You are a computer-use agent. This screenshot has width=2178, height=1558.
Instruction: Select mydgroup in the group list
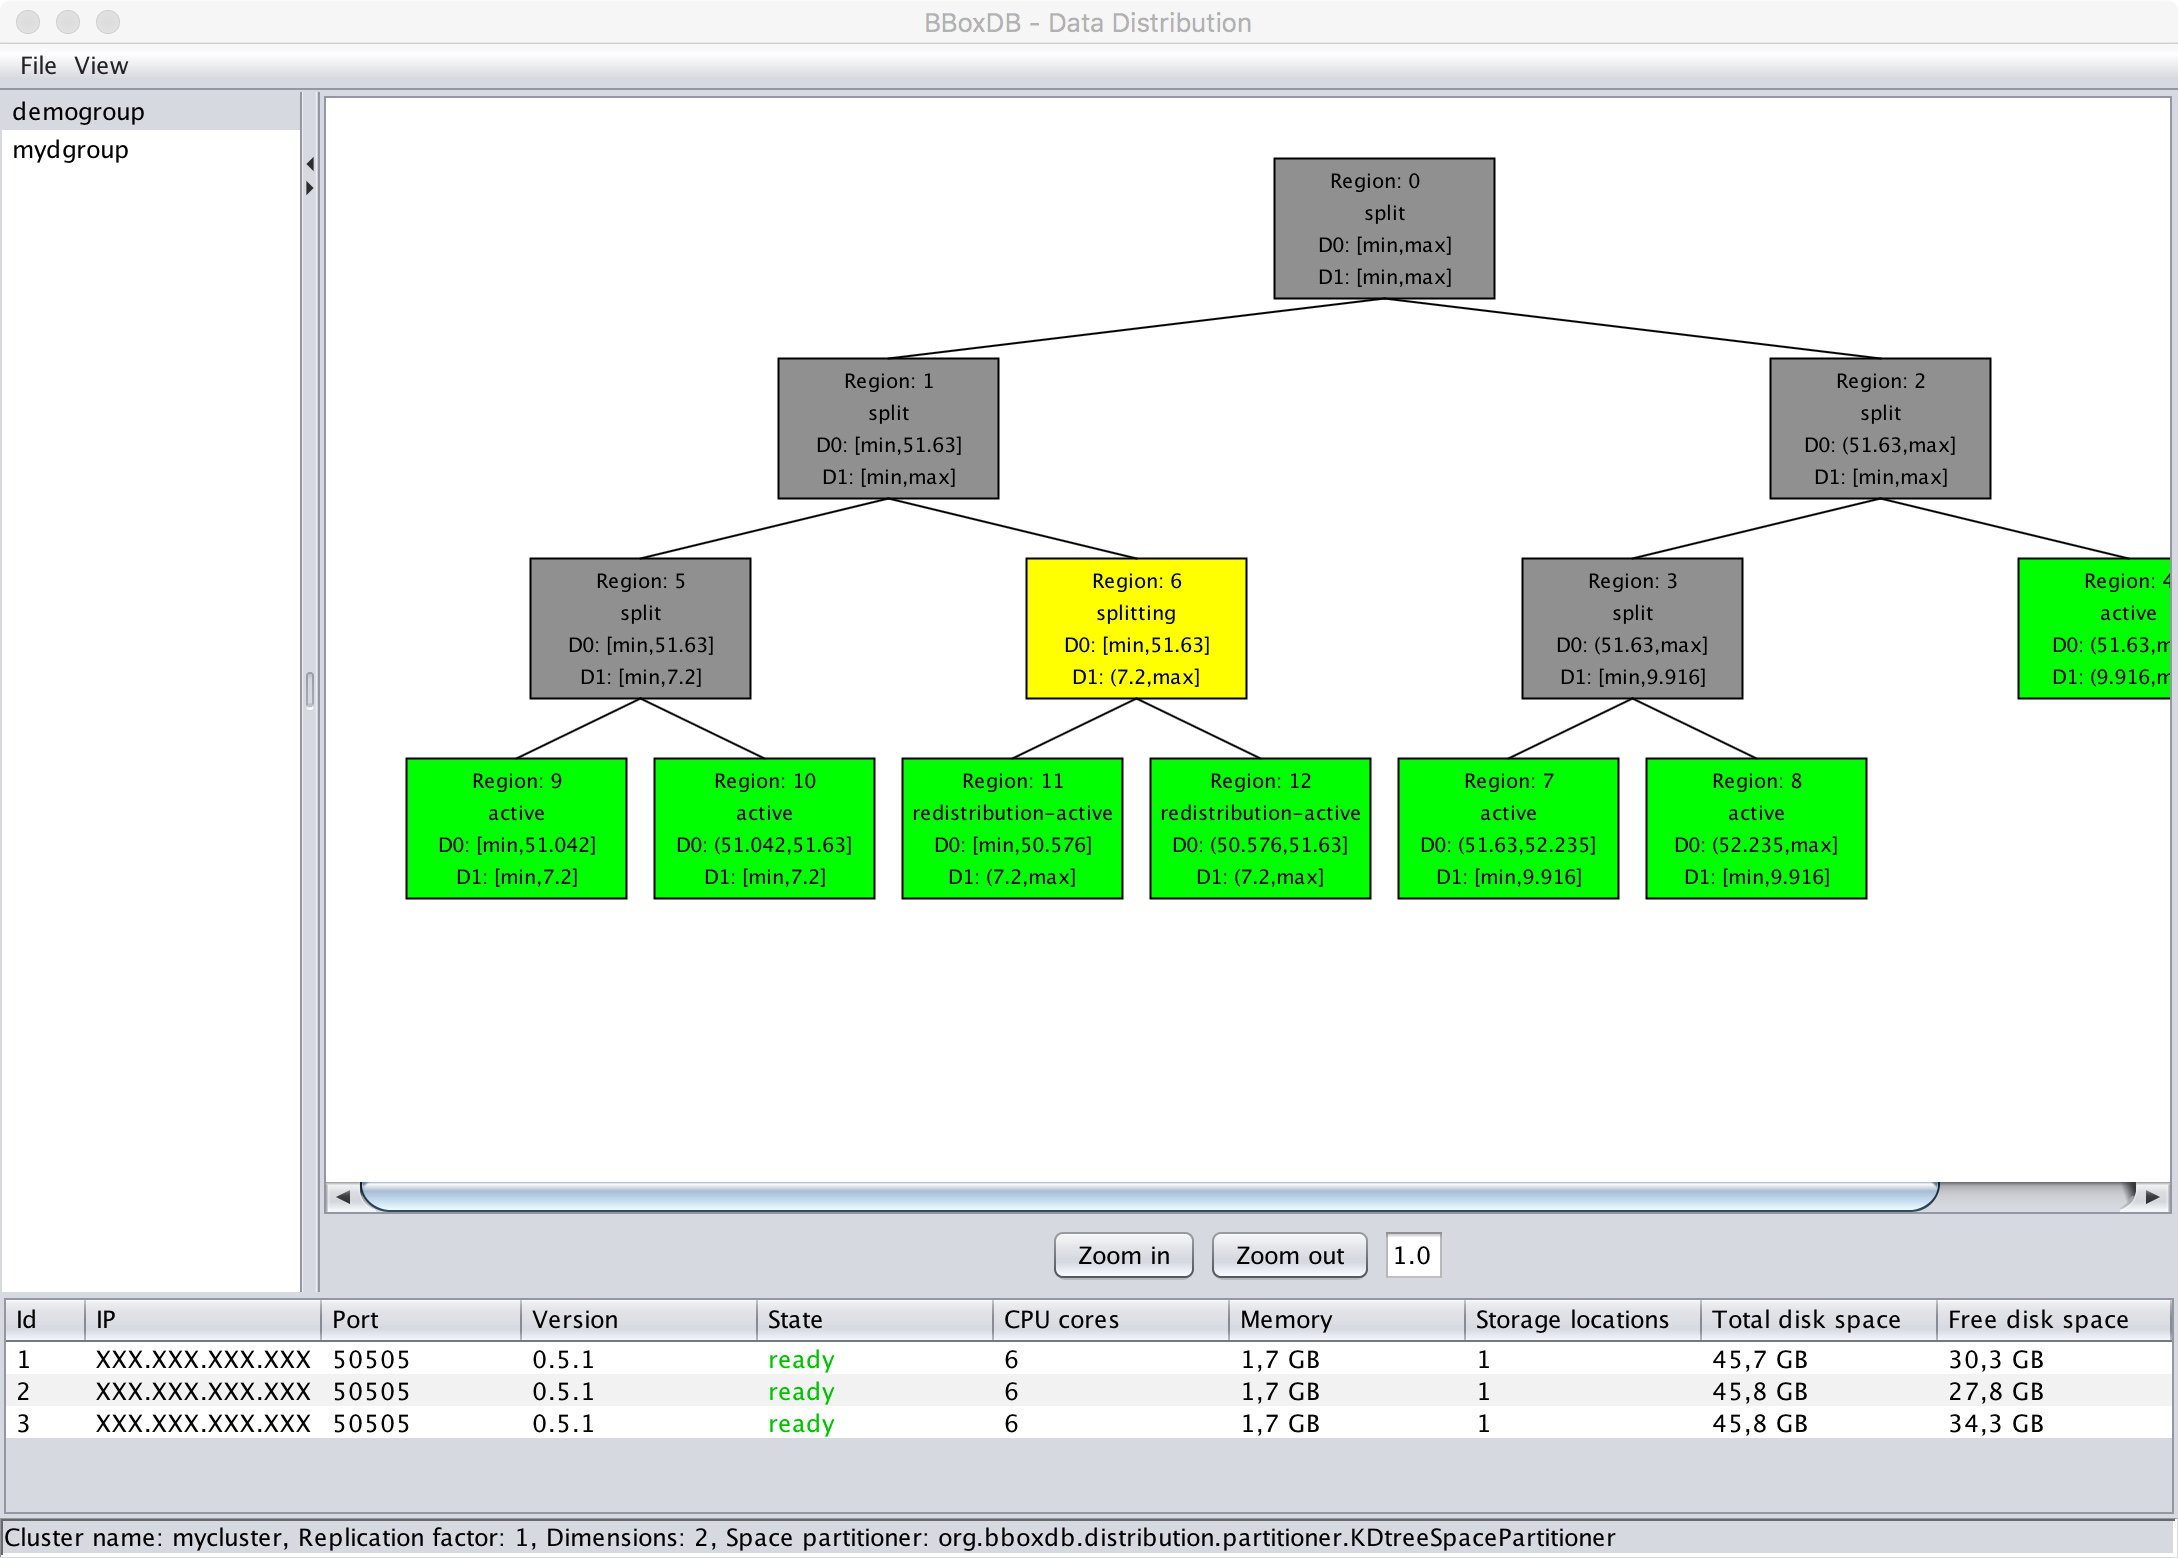[x=71, y=150]
